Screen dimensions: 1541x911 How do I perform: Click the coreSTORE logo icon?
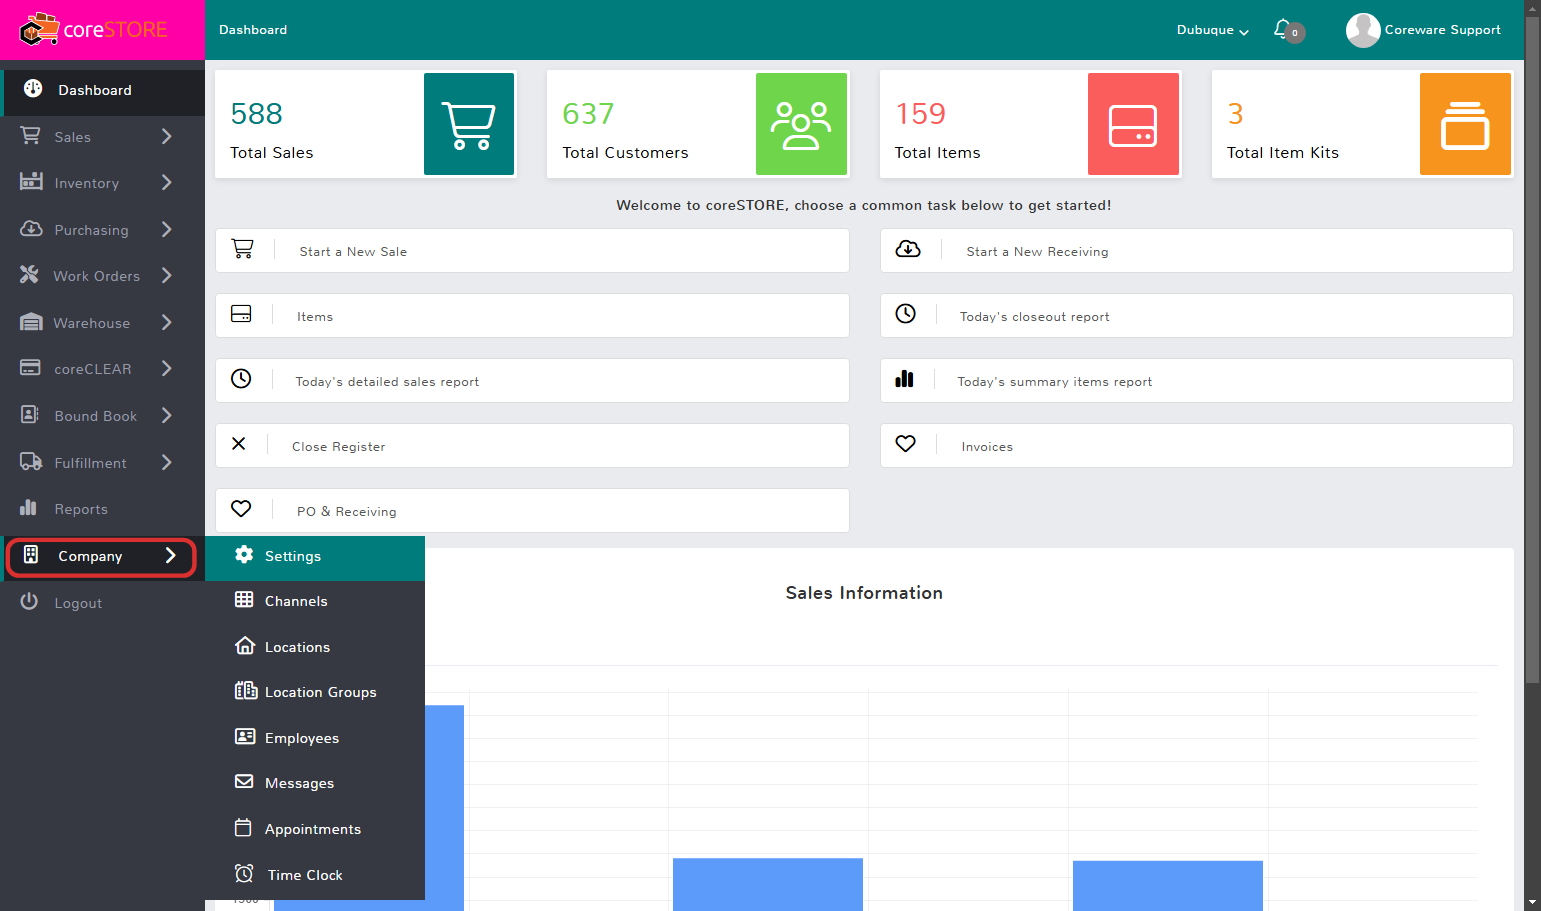39,30
